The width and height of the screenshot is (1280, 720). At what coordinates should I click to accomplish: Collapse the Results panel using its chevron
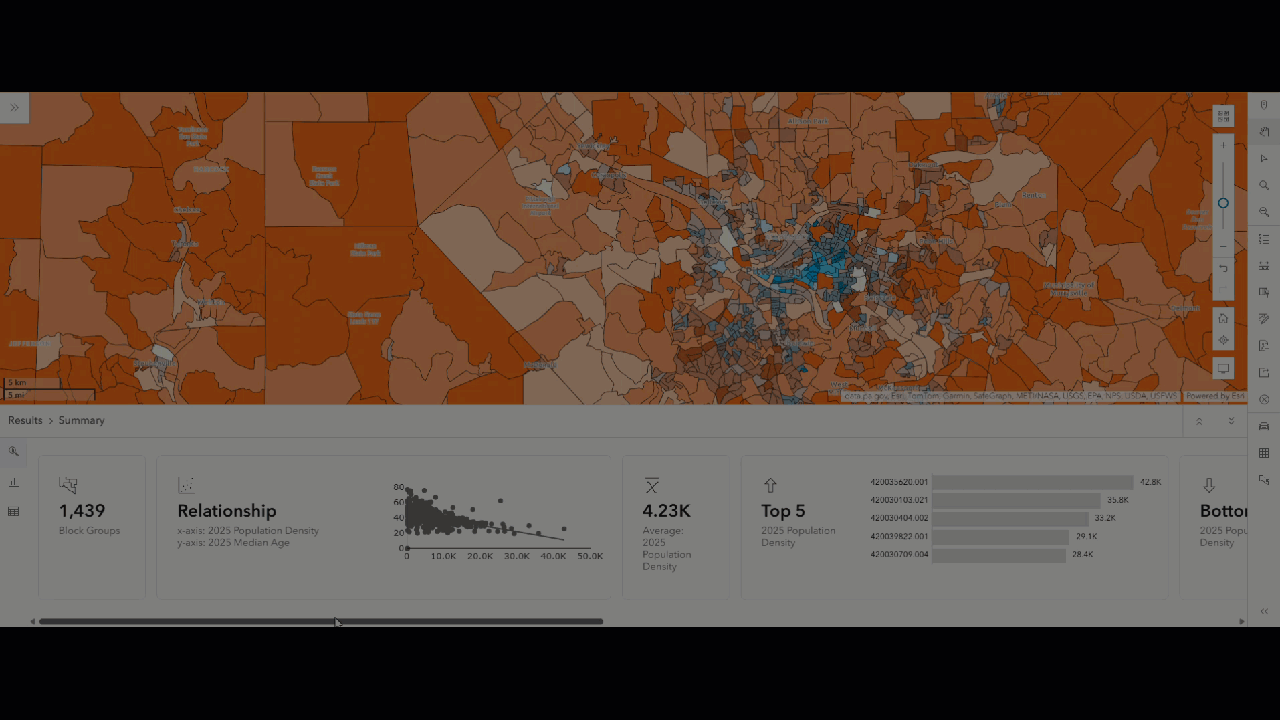(1199, 421)
